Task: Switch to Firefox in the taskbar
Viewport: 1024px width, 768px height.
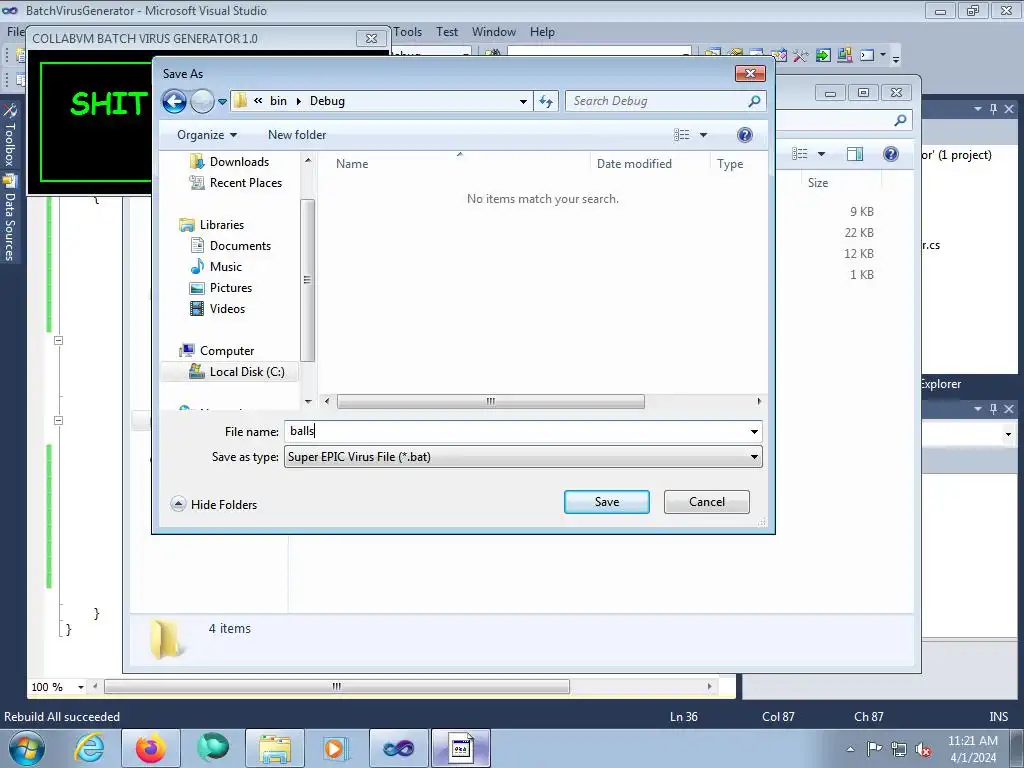Action: [151, 748]
